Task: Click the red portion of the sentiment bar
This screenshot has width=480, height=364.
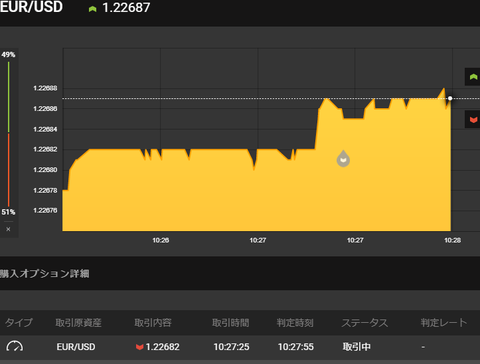Action: [x=9, y=170]
